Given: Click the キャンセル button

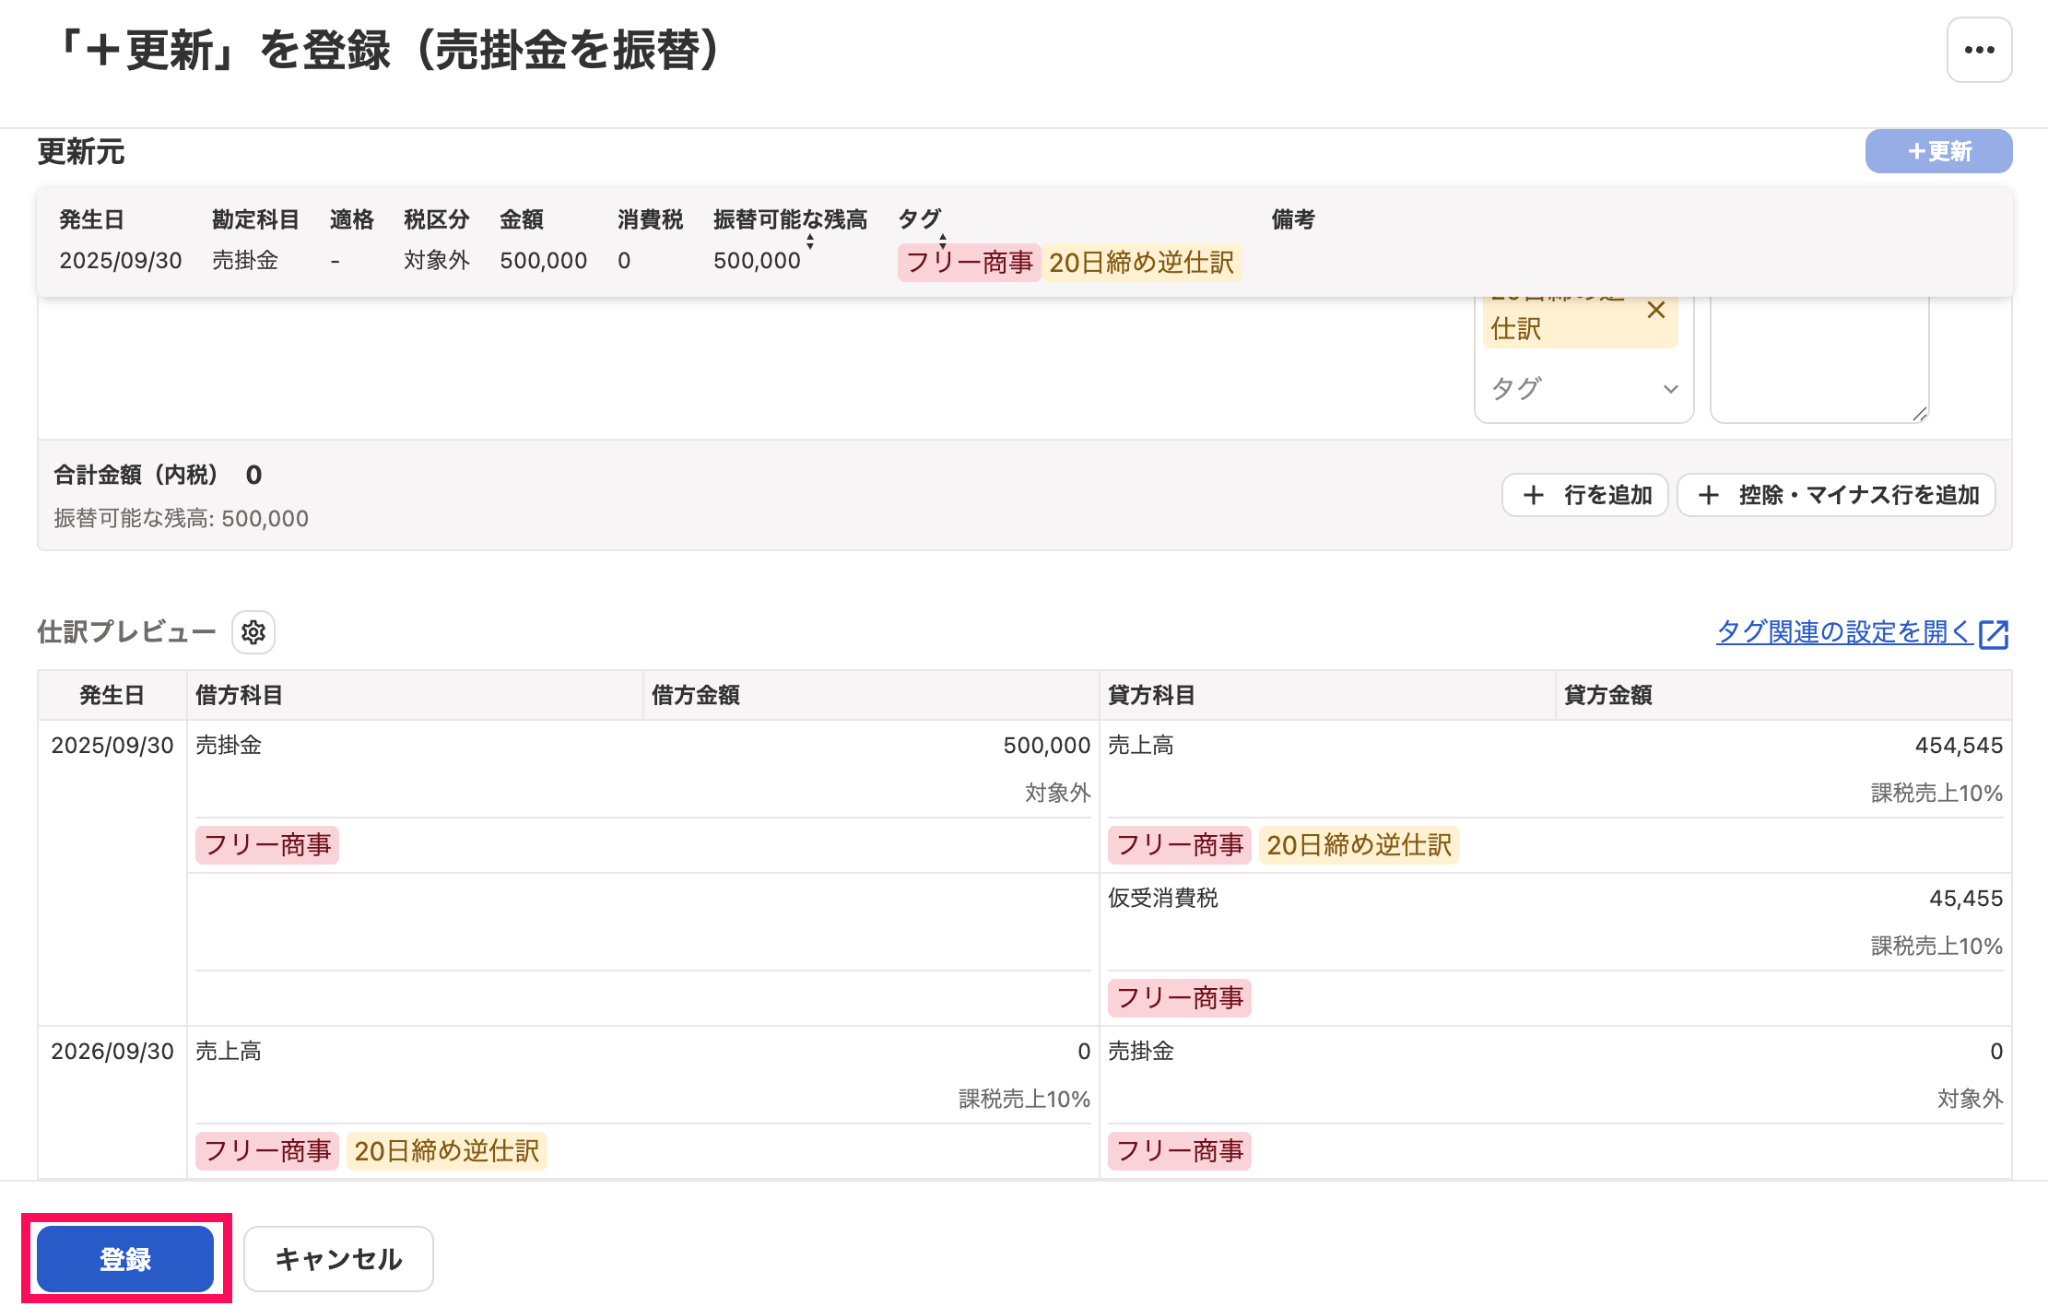Looking at the screenshot, I should [338, 1259].
